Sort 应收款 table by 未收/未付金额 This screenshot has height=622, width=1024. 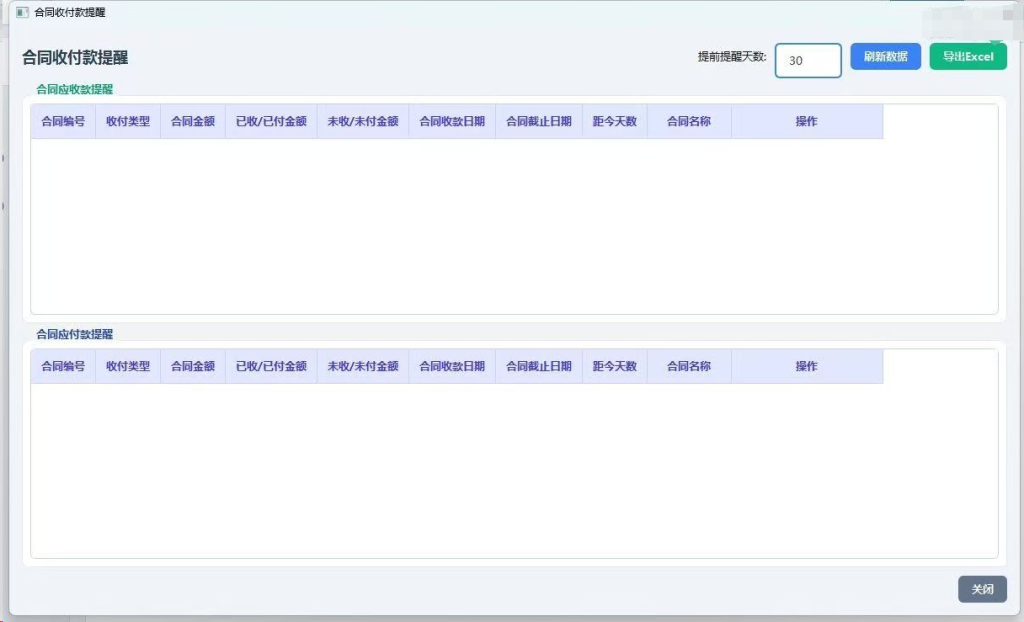tap(363, 122)
